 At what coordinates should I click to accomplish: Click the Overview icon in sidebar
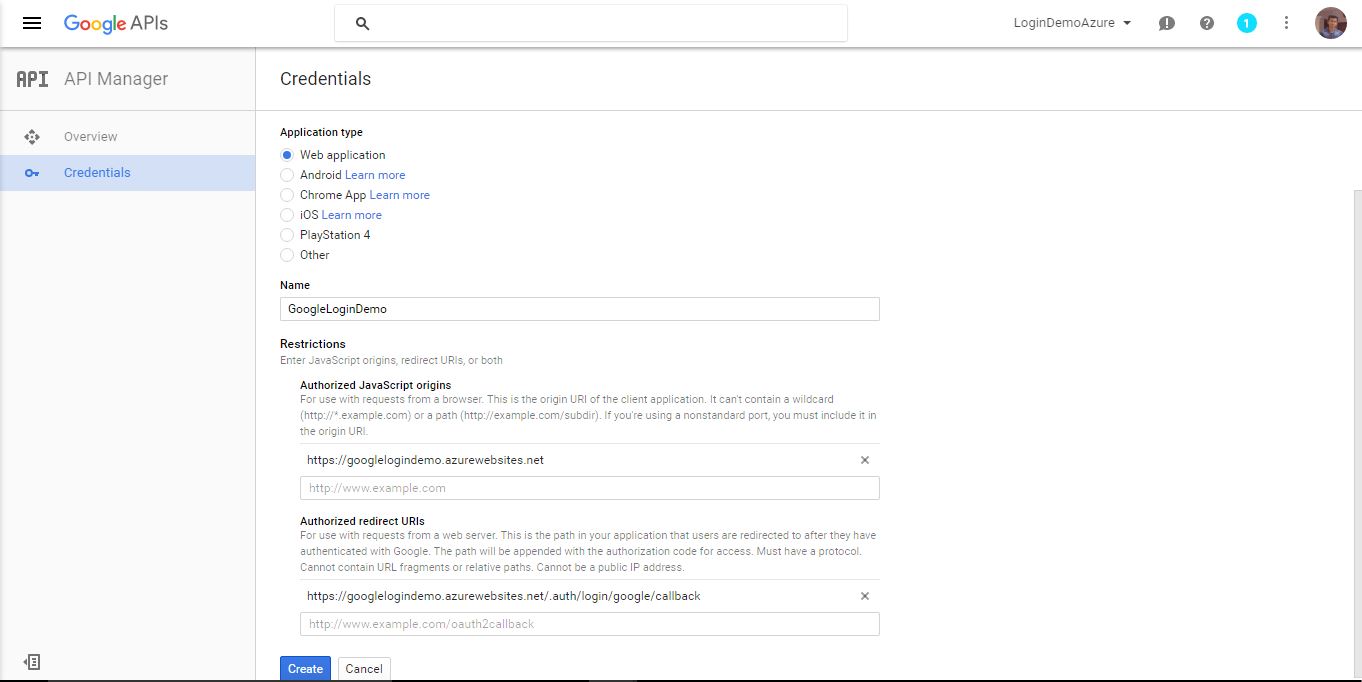tap(32, 137)
